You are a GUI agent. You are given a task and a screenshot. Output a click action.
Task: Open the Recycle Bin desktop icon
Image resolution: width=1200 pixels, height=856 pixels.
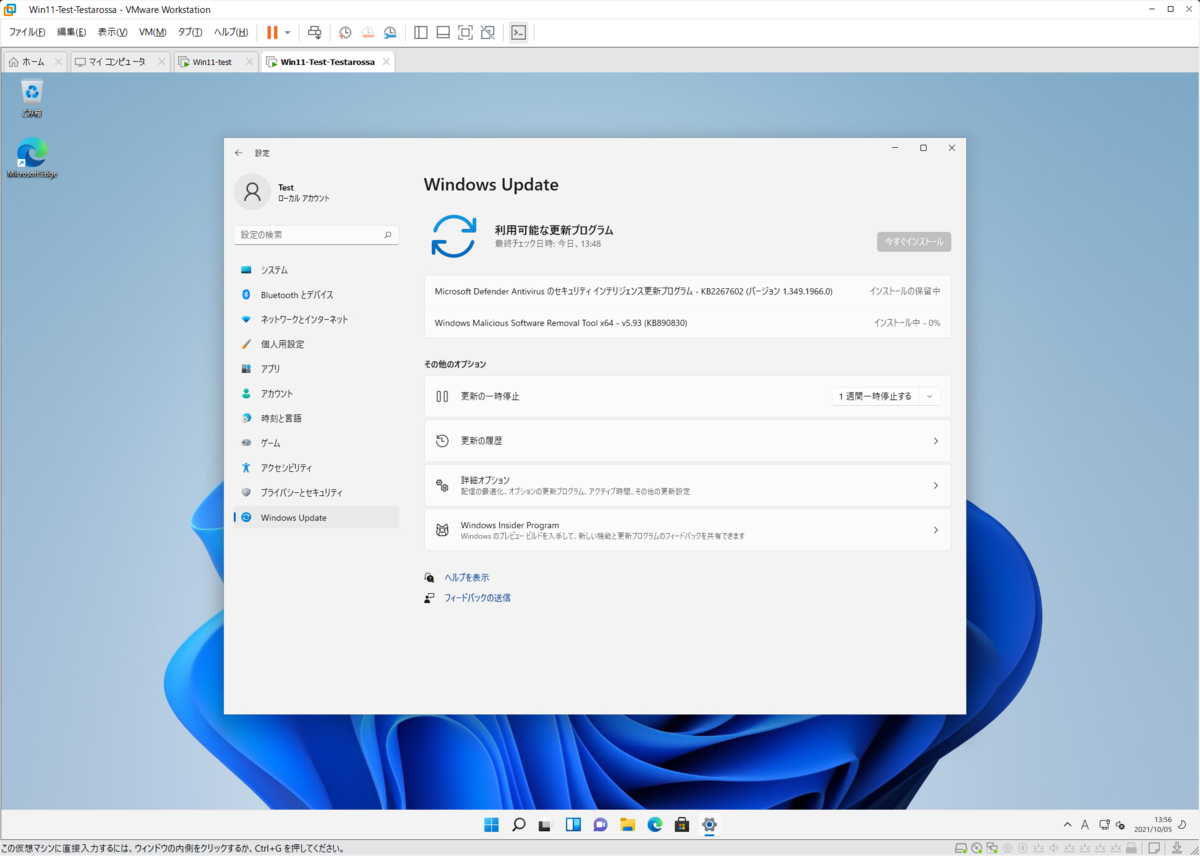(32, 100)
